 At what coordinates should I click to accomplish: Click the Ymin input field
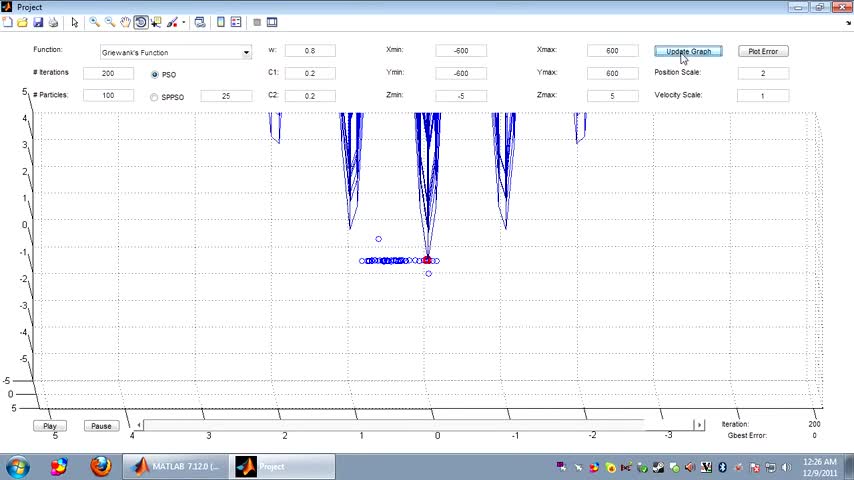click(461, 73)
